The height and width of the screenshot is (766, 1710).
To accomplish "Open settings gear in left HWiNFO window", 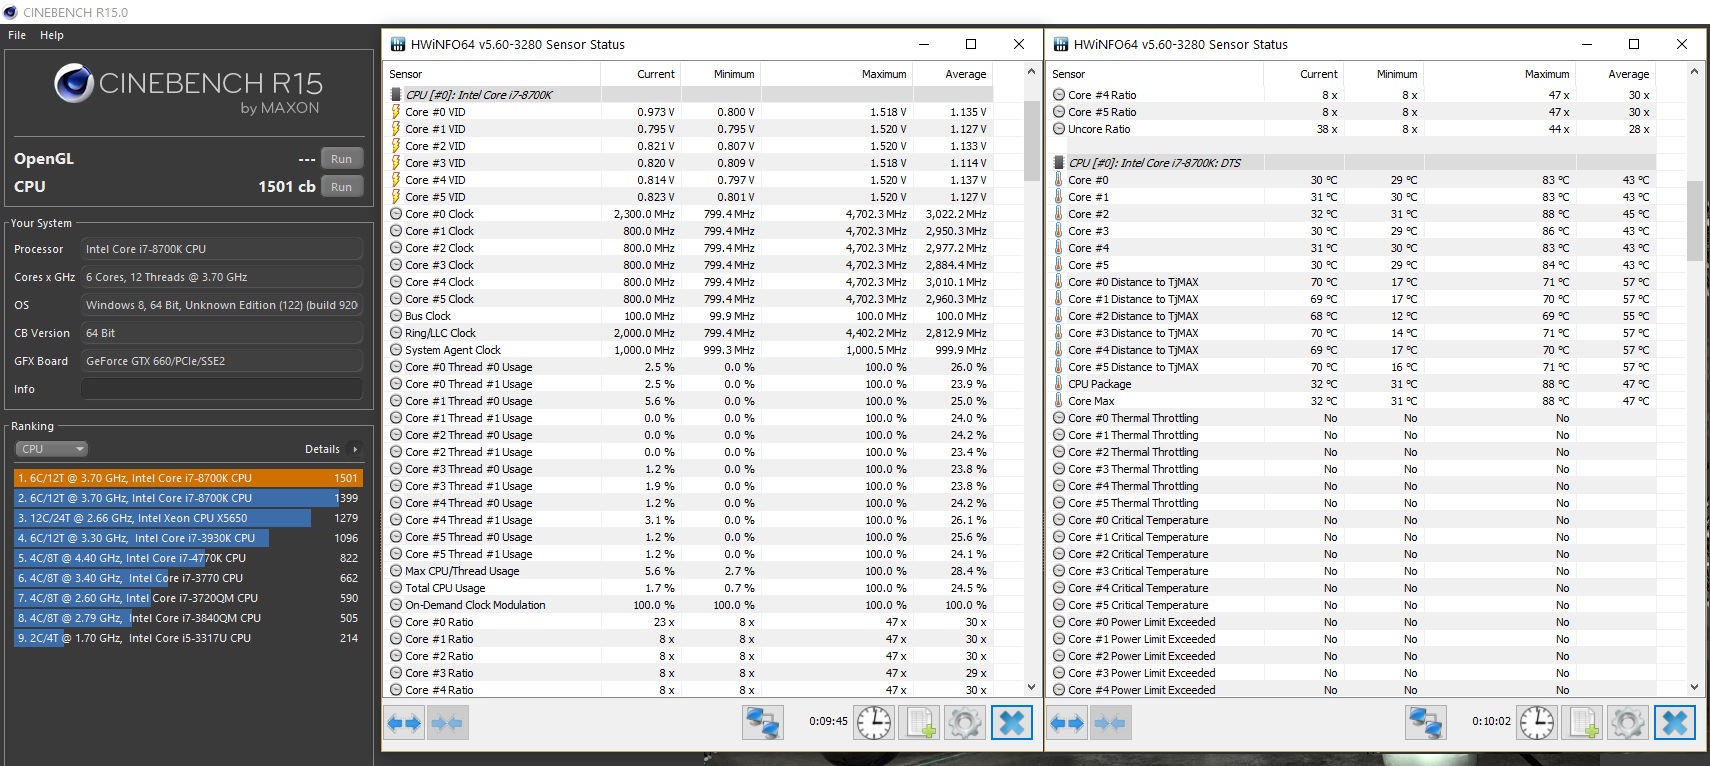I will click(x=965, y=723).
